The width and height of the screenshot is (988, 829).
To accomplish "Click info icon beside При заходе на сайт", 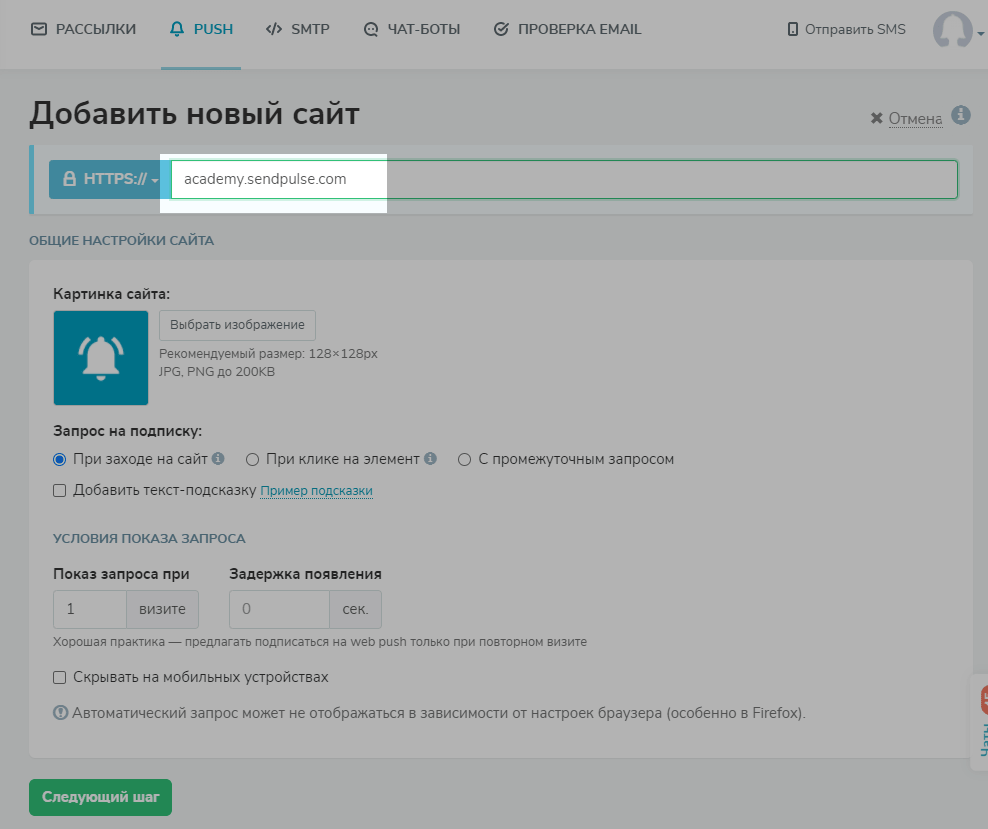I will 218,459.
